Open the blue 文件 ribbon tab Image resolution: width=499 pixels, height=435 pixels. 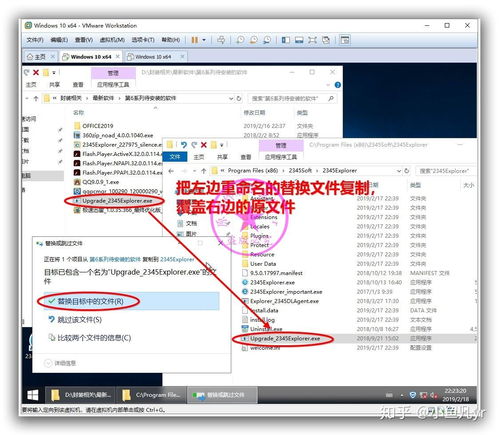click(175, 157)
